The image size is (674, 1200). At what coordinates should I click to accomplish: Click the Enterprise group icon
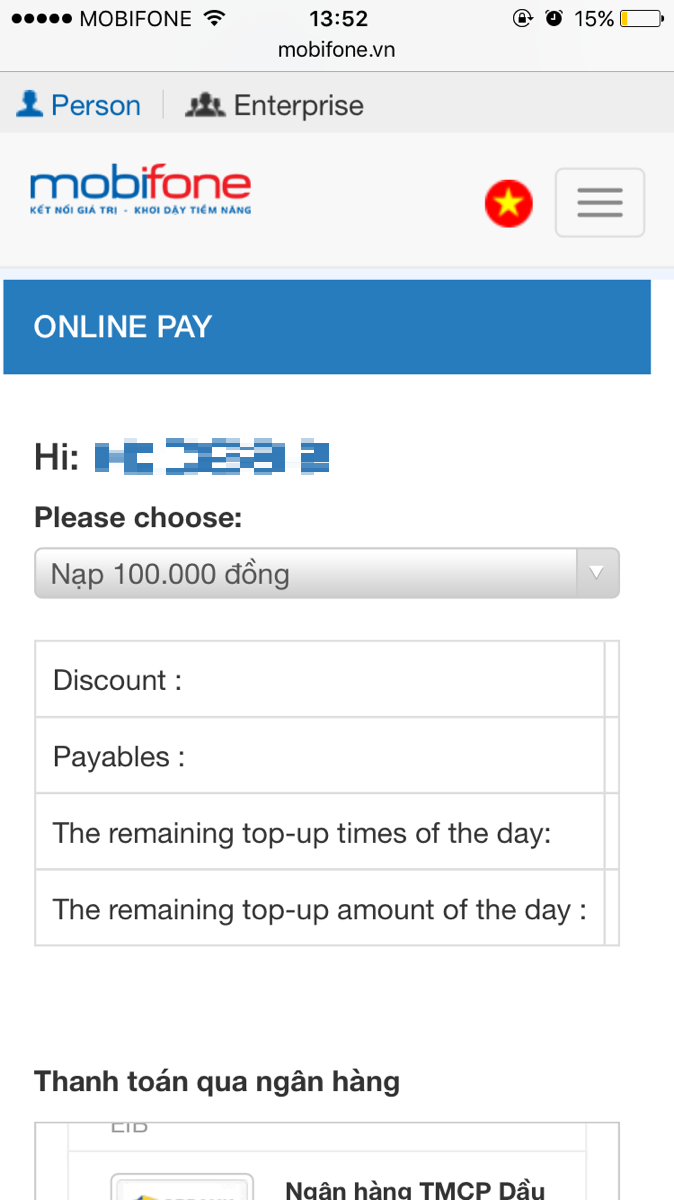coord(205,105)
